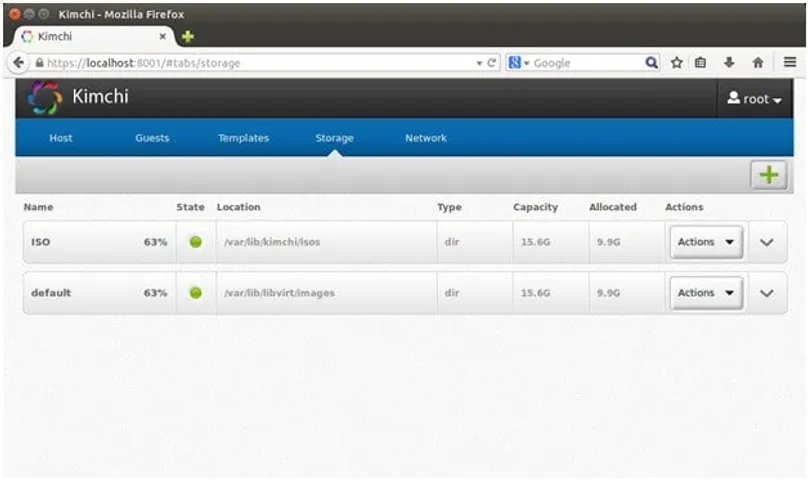Switch to the Templates tab
The image size is (808, 480).
tap(243, 138)
